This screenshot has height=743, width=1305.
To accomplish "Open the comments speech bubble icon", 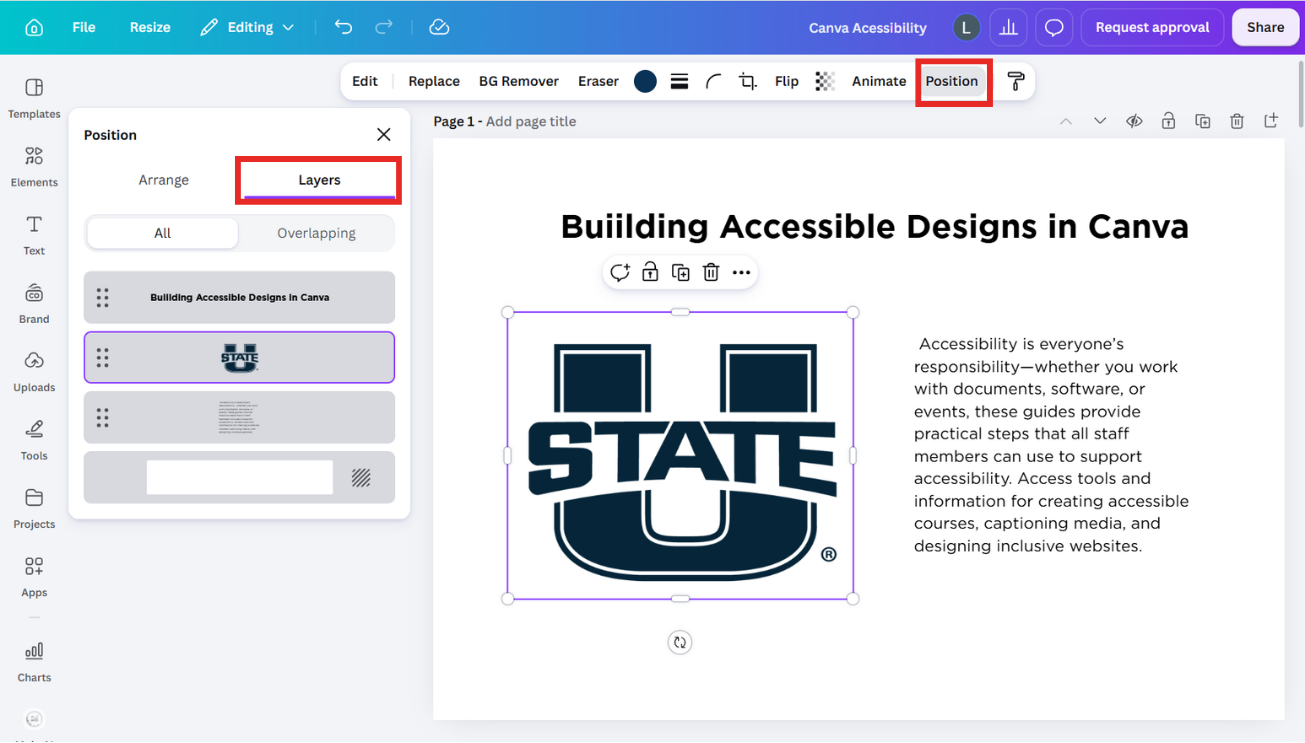I will click(1054, 28).
